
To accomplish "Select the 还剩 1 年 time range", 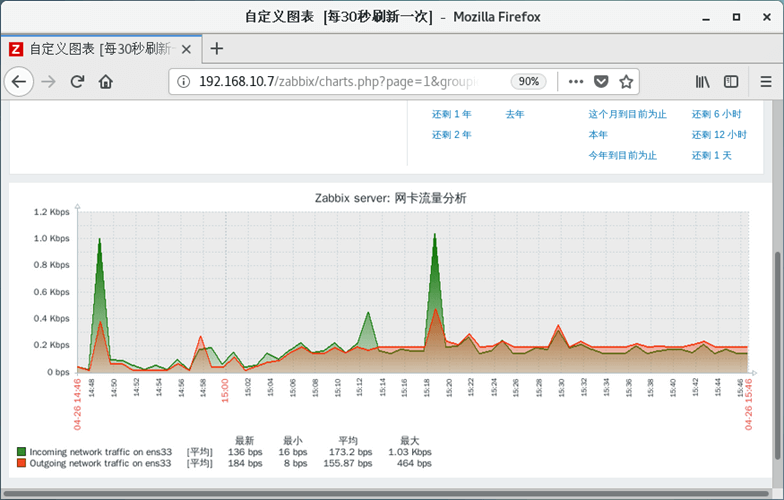I will pos(452,114).
